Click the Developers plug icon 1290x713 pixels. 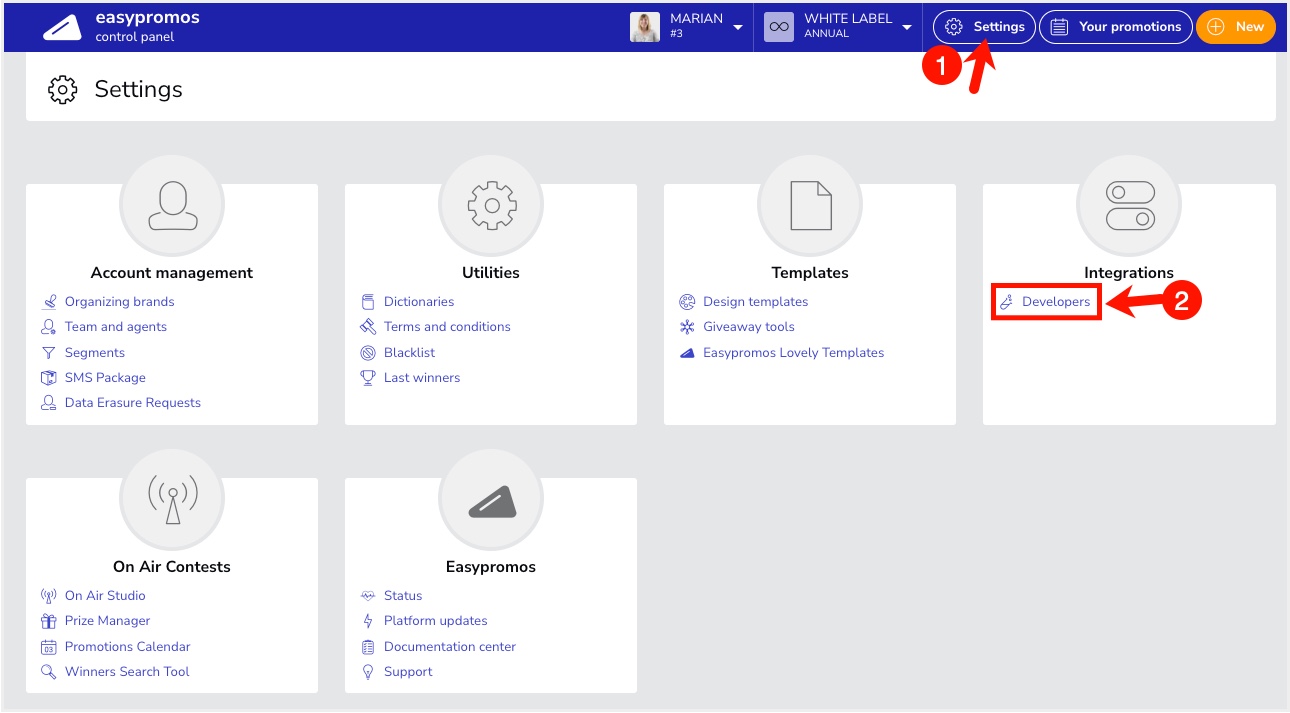pyautogui.click(x=1007, y=302)
